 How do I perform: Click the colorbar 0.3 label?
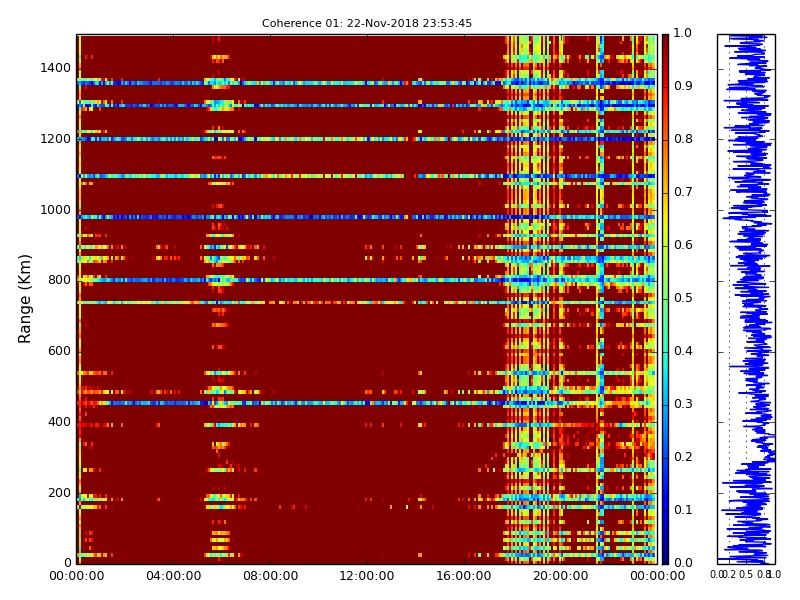pos(683,404)
